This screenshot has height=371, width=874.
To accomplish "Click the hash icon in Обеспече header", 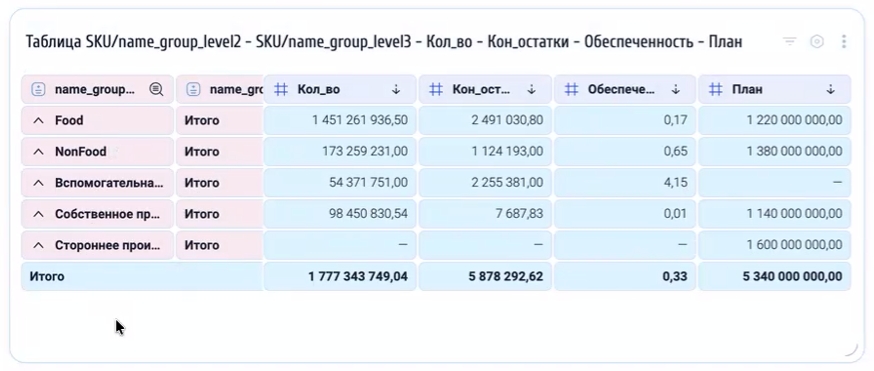I will [x=571, y=89].
